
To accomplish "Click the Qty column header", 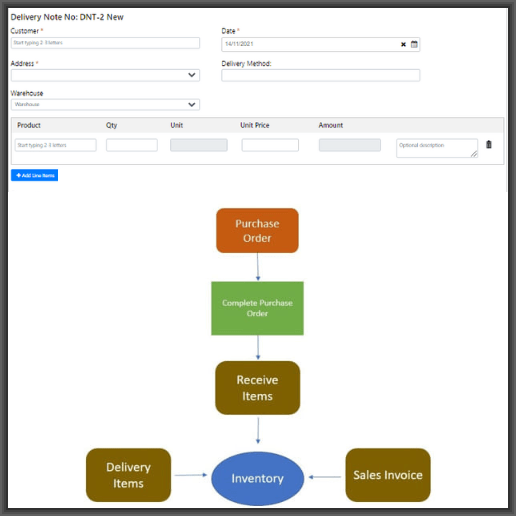I will [112, 125].
